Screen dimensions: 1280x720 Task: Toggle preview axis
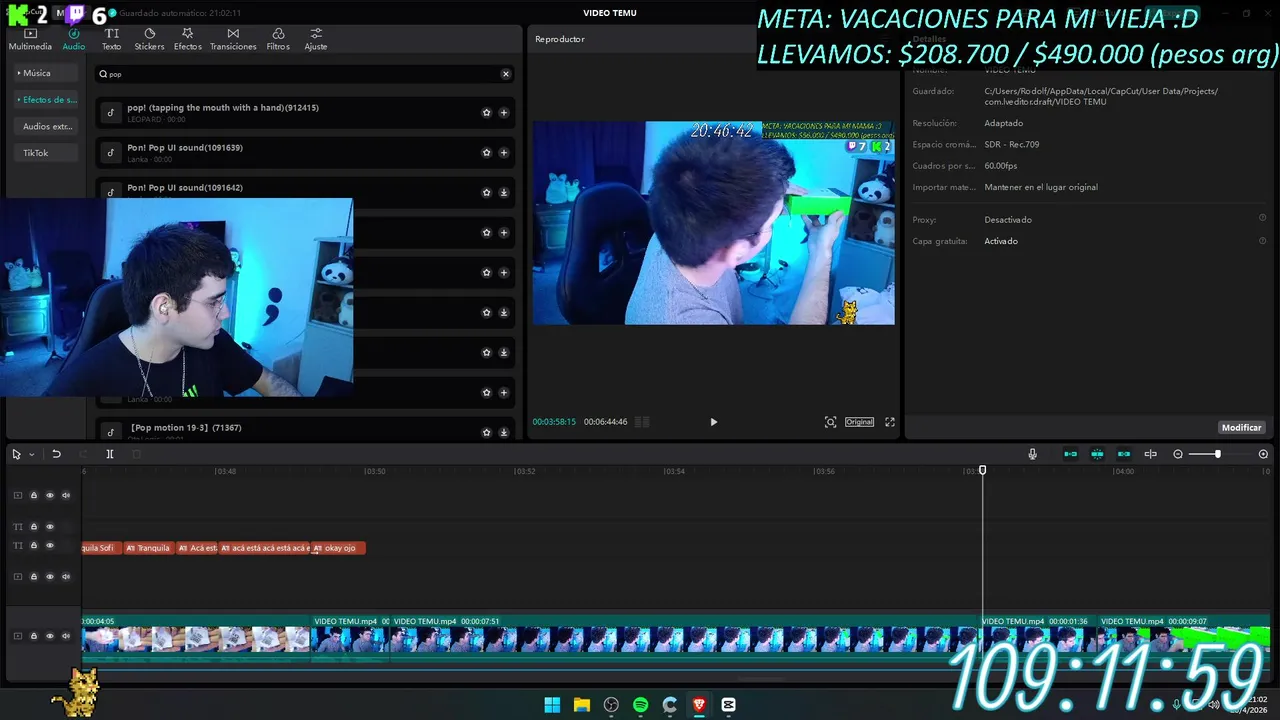click(x=1150, y=454)
